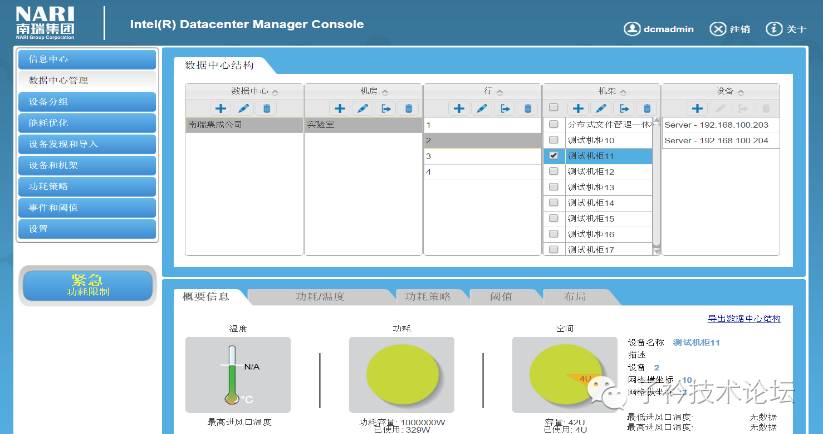Switch to the 功耗/温度 tab
Viewport: 823px width, 434px height.
[x=320, y=297]
